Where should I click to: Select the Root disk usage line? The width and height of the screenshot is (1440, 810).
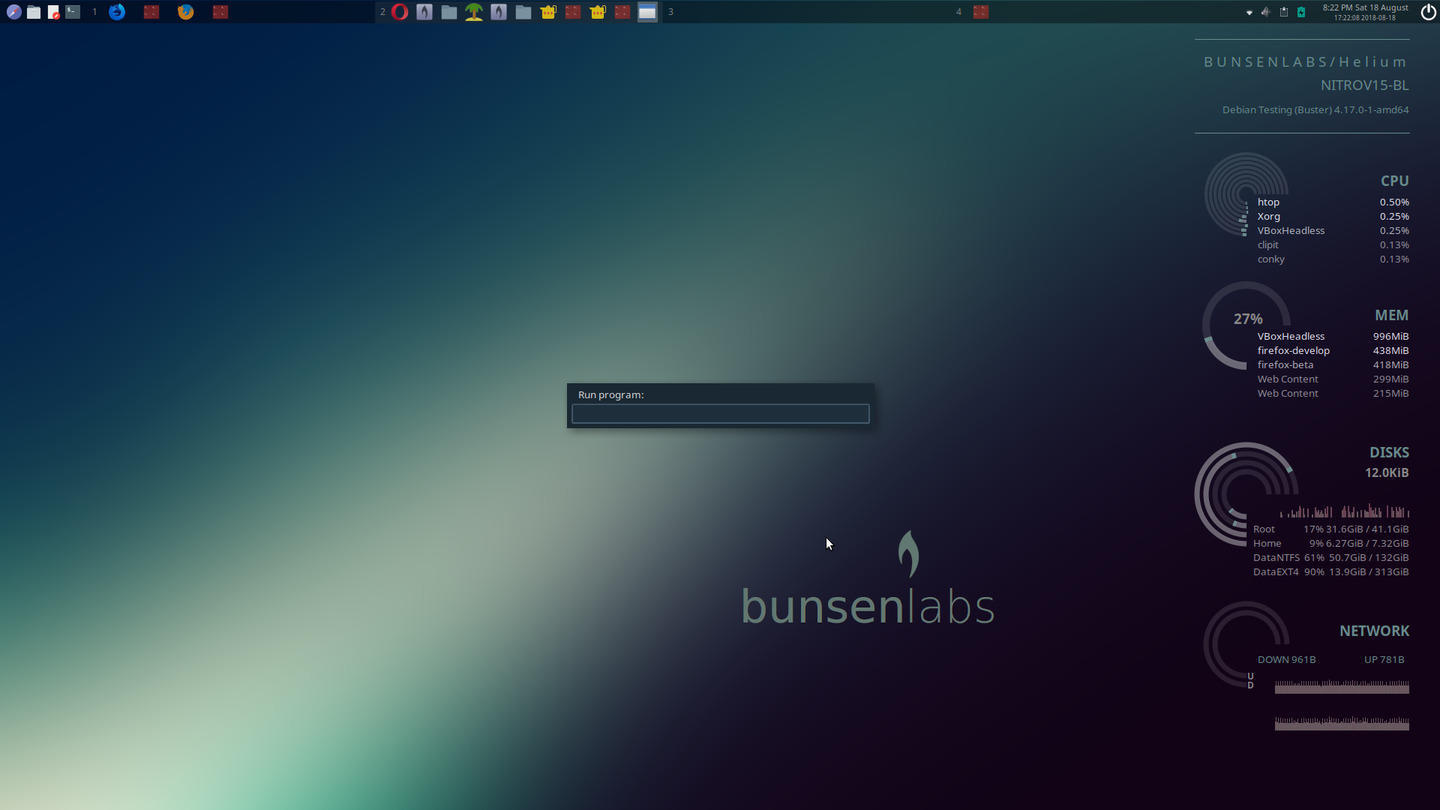point(1331,529)
